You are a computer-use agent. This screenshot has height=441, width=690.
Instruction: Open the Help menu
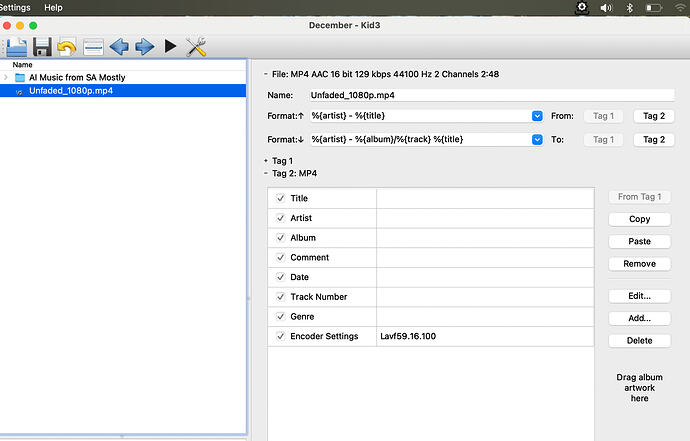pyautogui.click(x=53, y=7)
